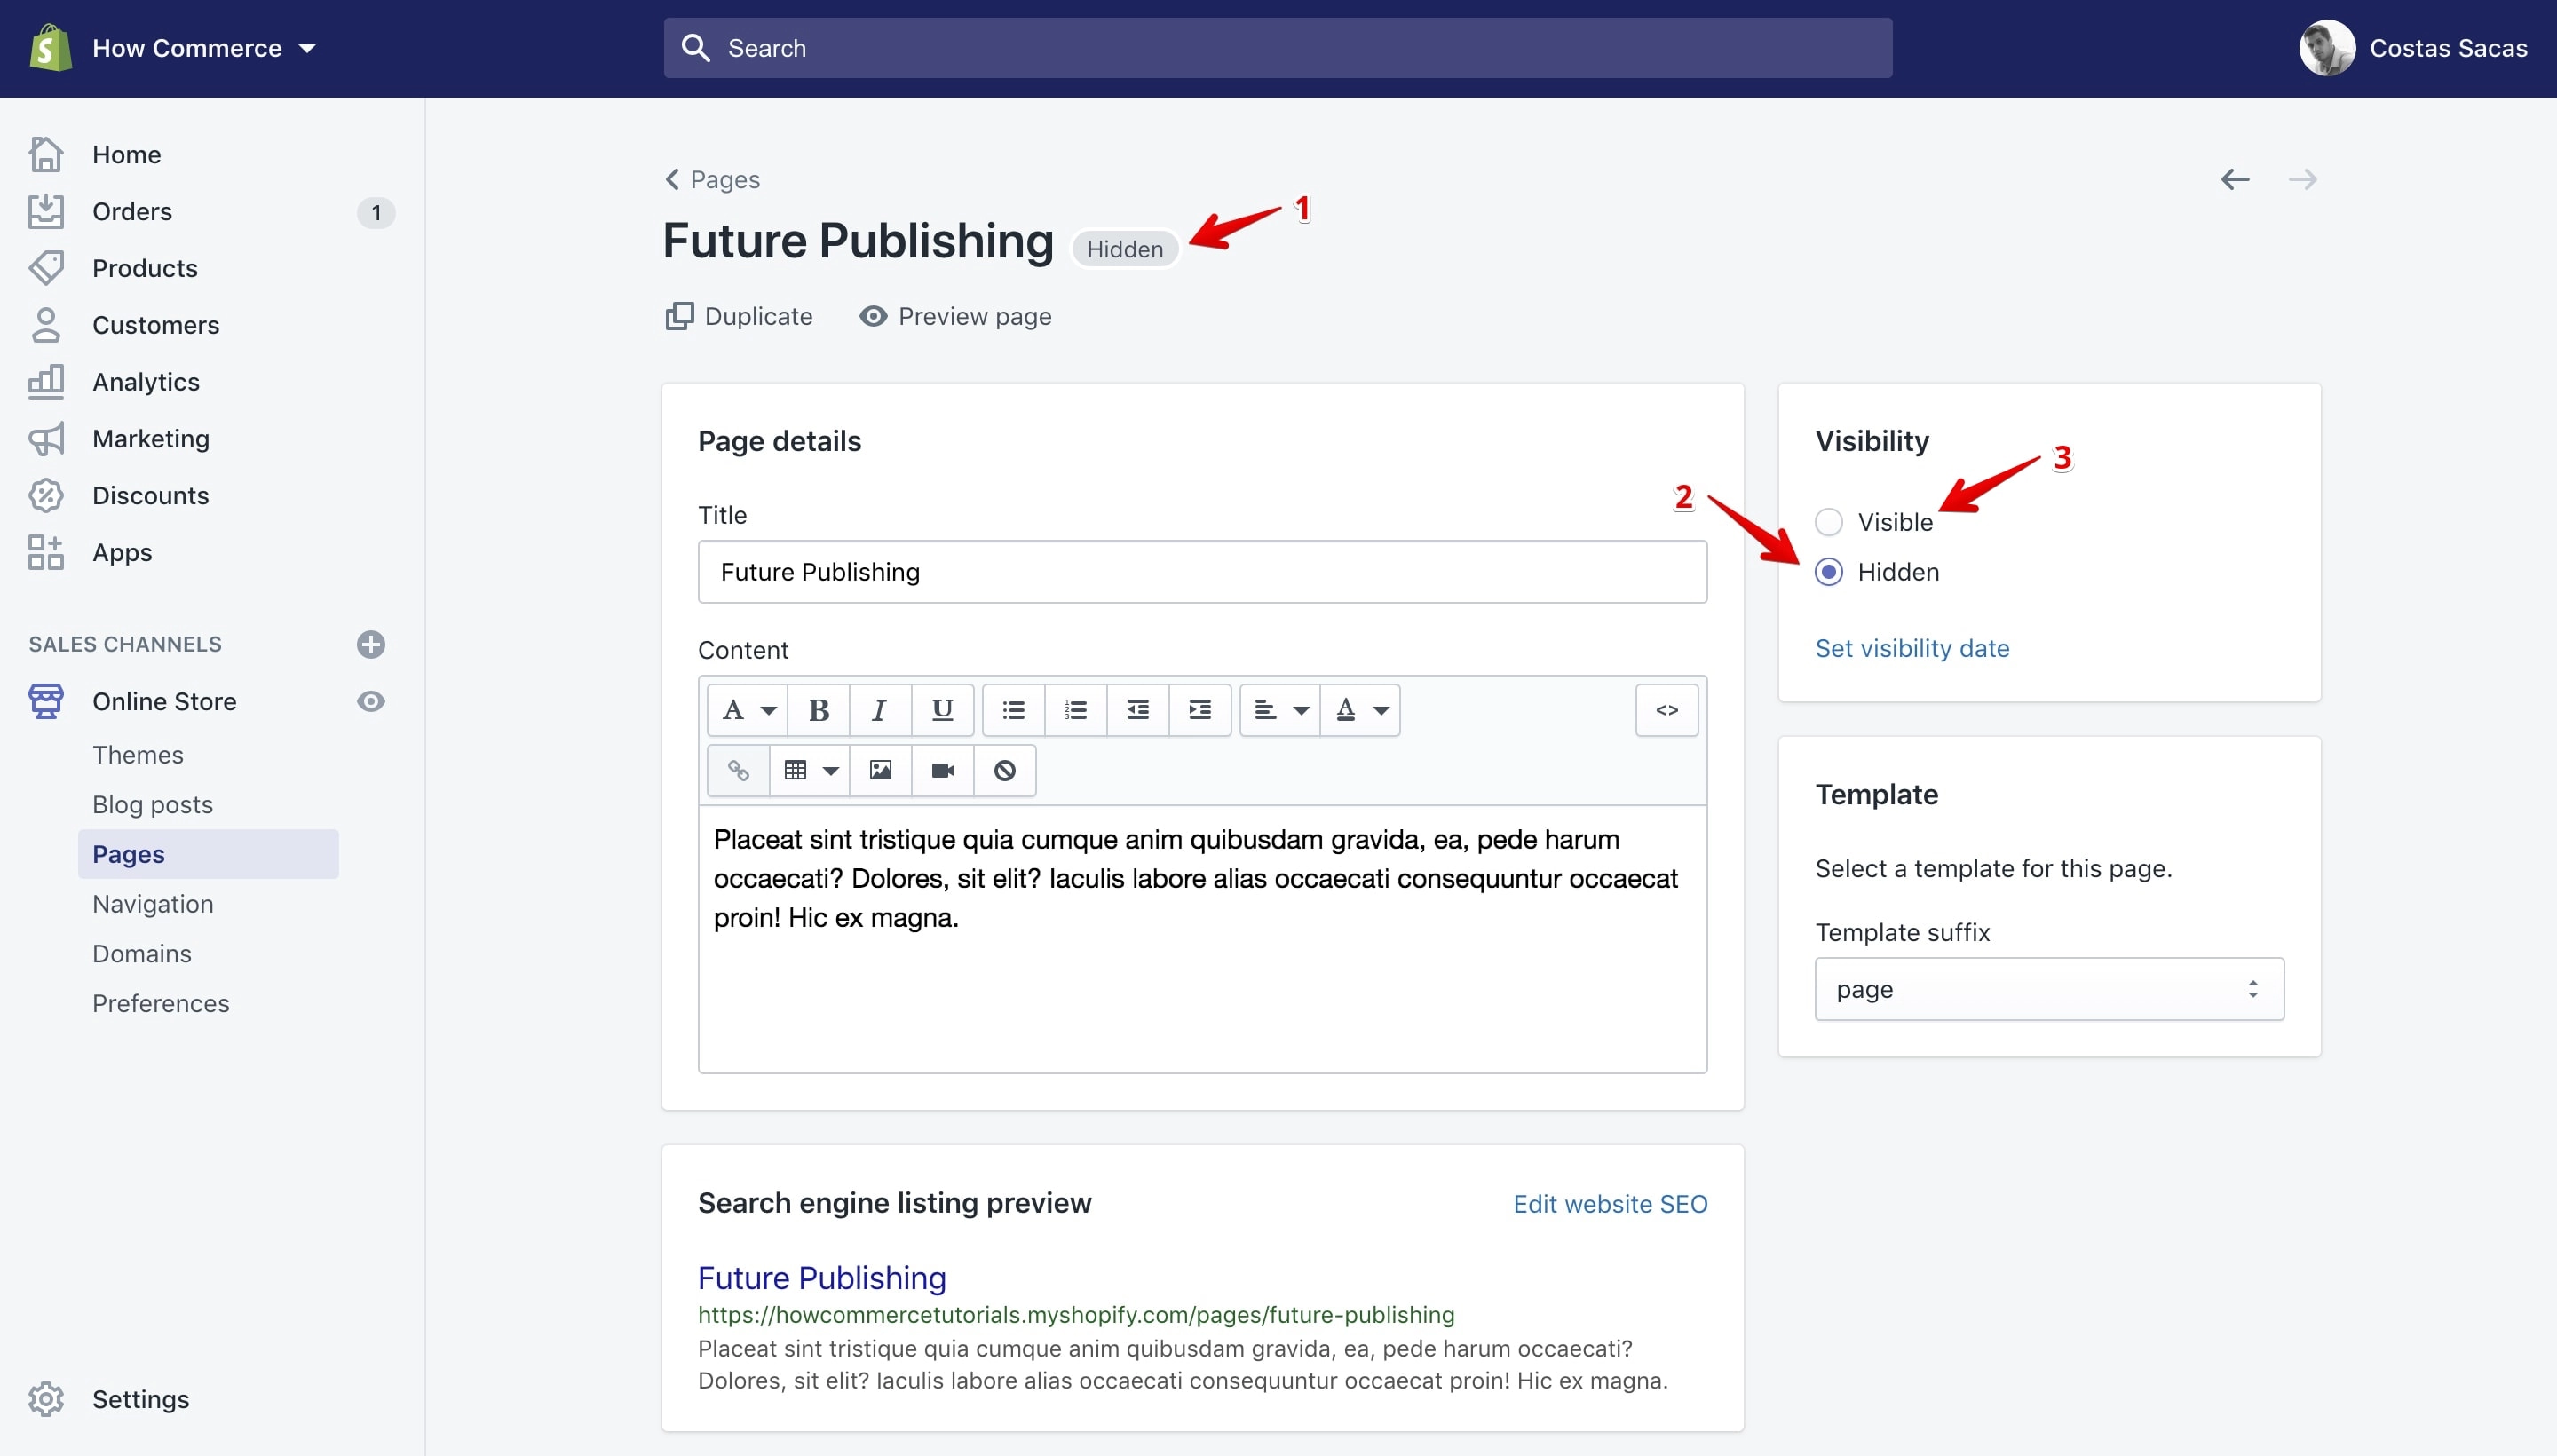Toggle italic formatting
This screenshot has height=1456, width=2557.
pos(880,710)
